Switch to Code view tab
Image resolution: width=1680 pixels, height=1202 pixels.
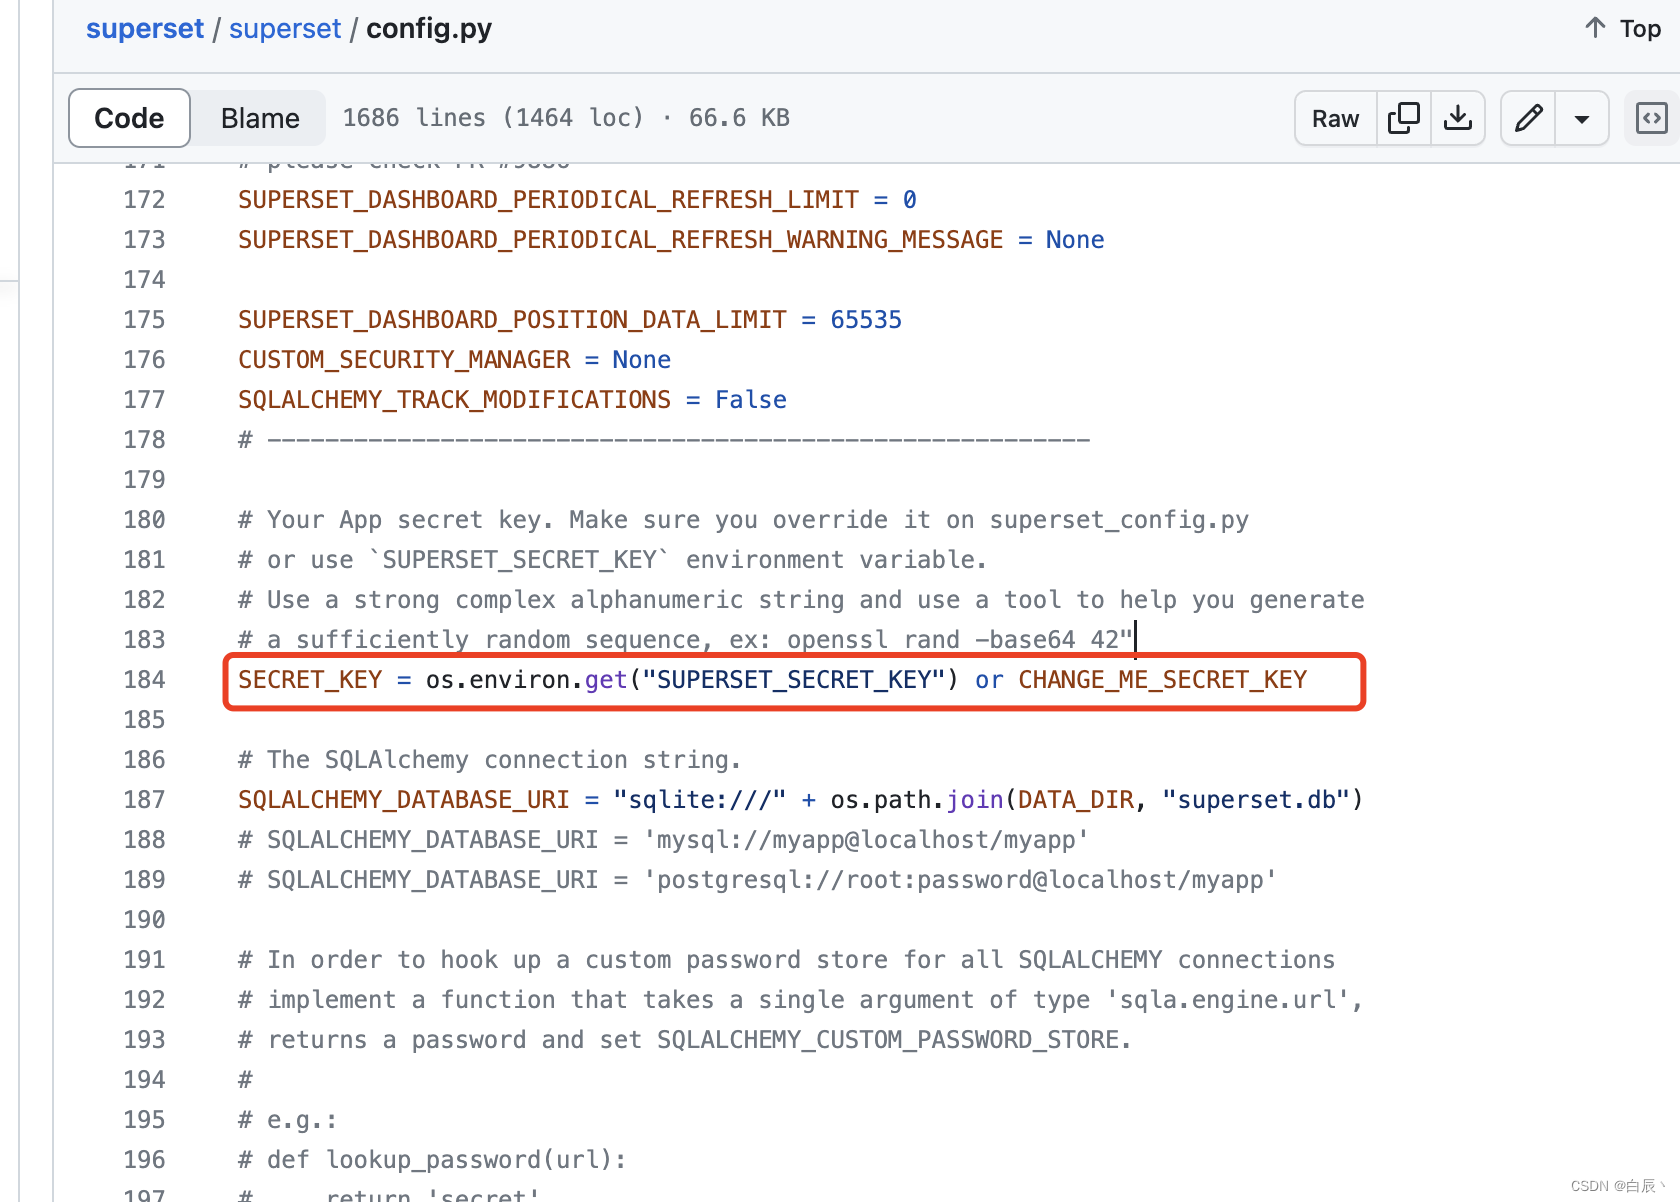pos(129,118)
